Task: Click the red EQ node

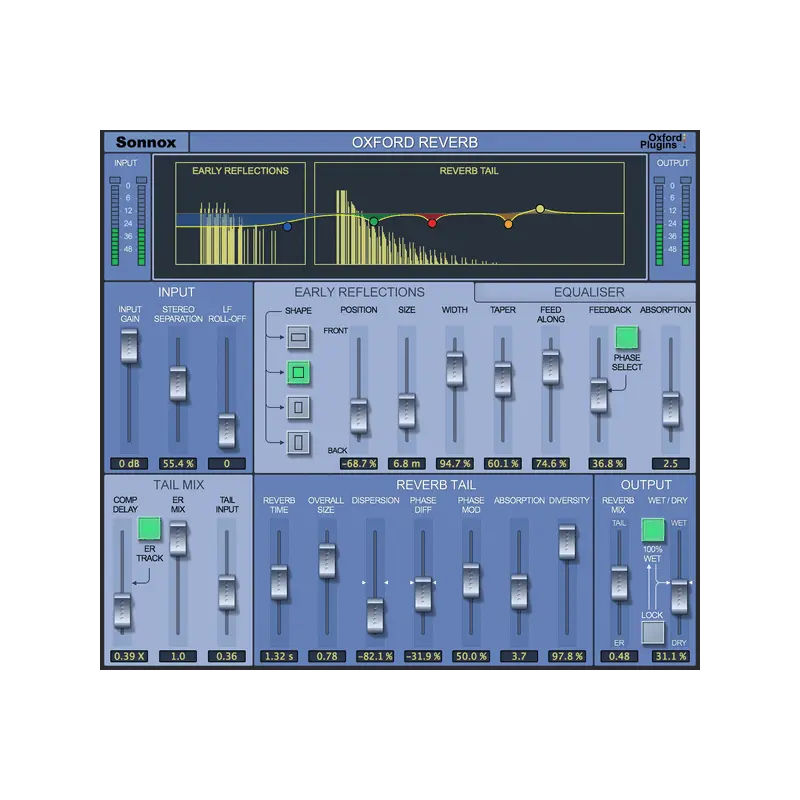Action: point(432,223)
